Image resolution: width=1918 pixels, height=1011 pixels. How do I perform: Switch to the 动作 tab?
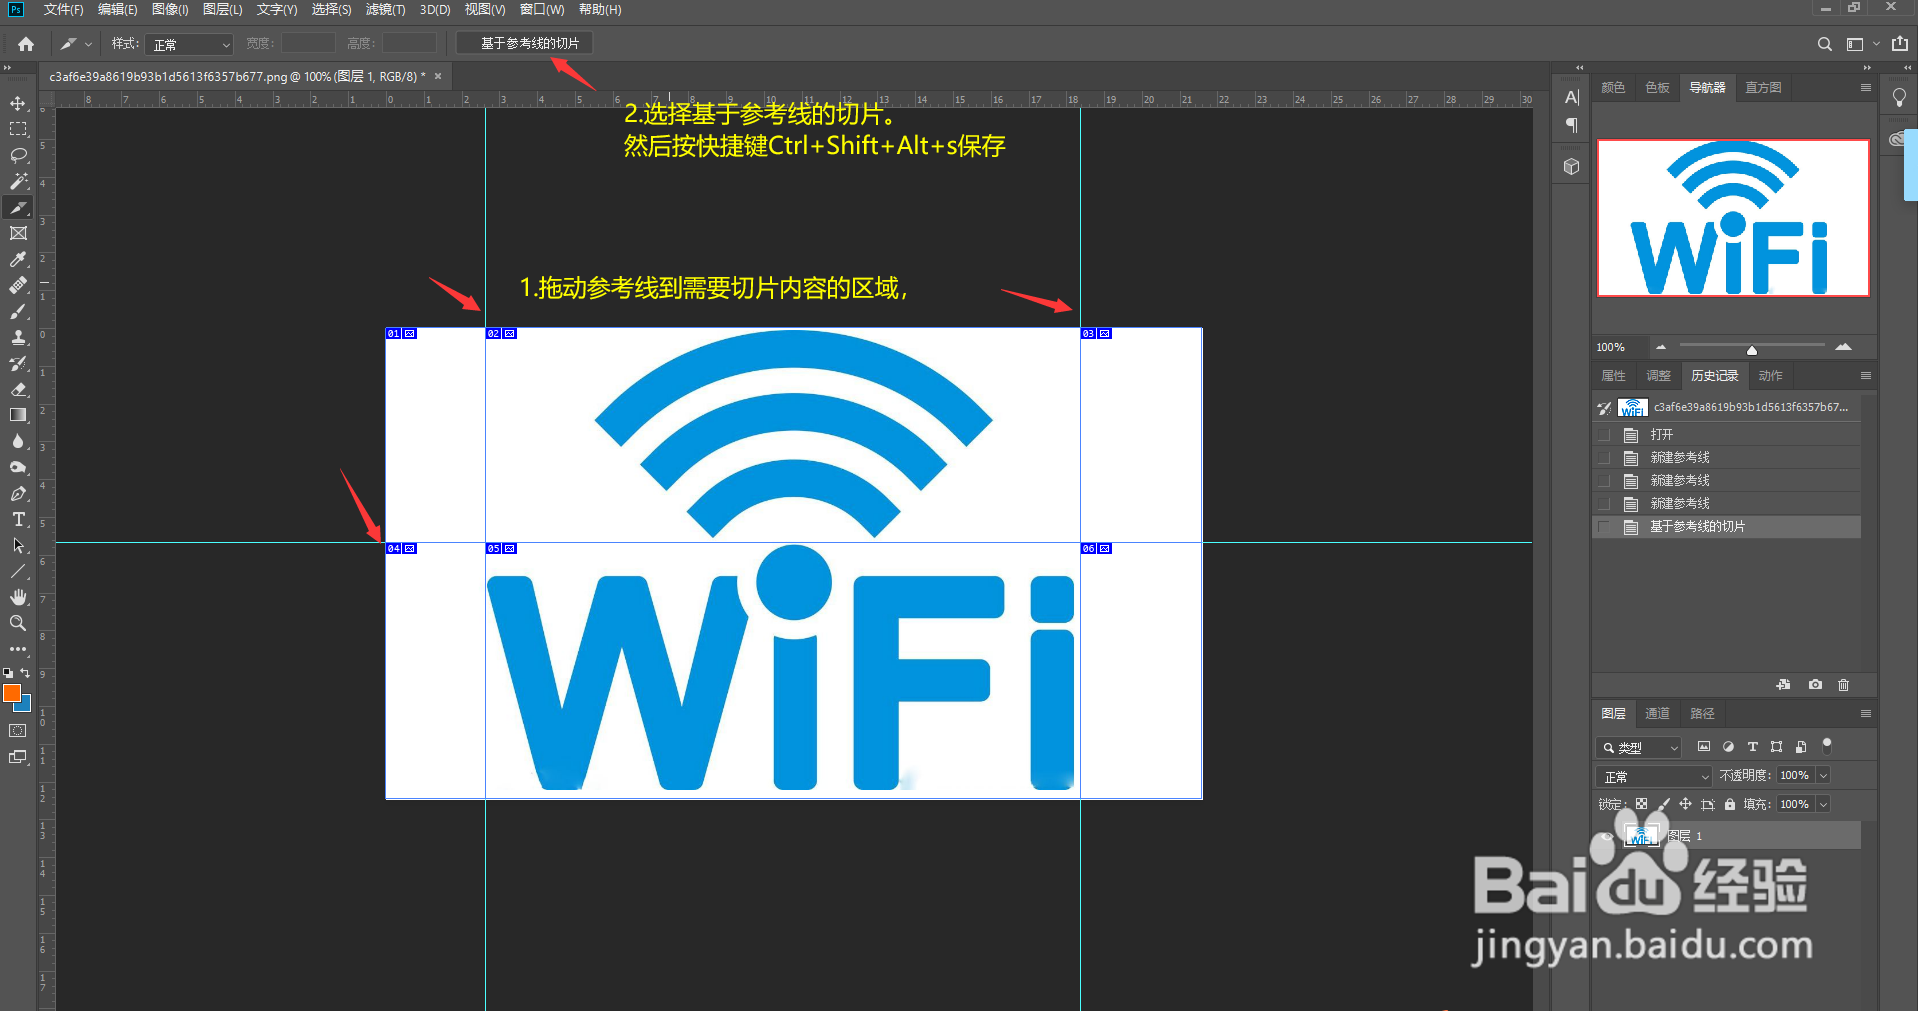(x=1770, y=375)
